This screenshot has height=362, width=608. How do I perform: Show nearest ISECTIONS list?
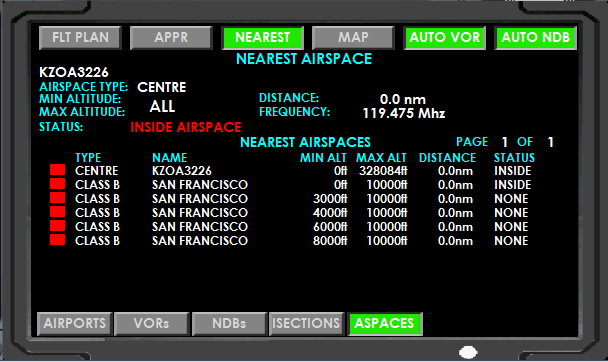(306, 324)
